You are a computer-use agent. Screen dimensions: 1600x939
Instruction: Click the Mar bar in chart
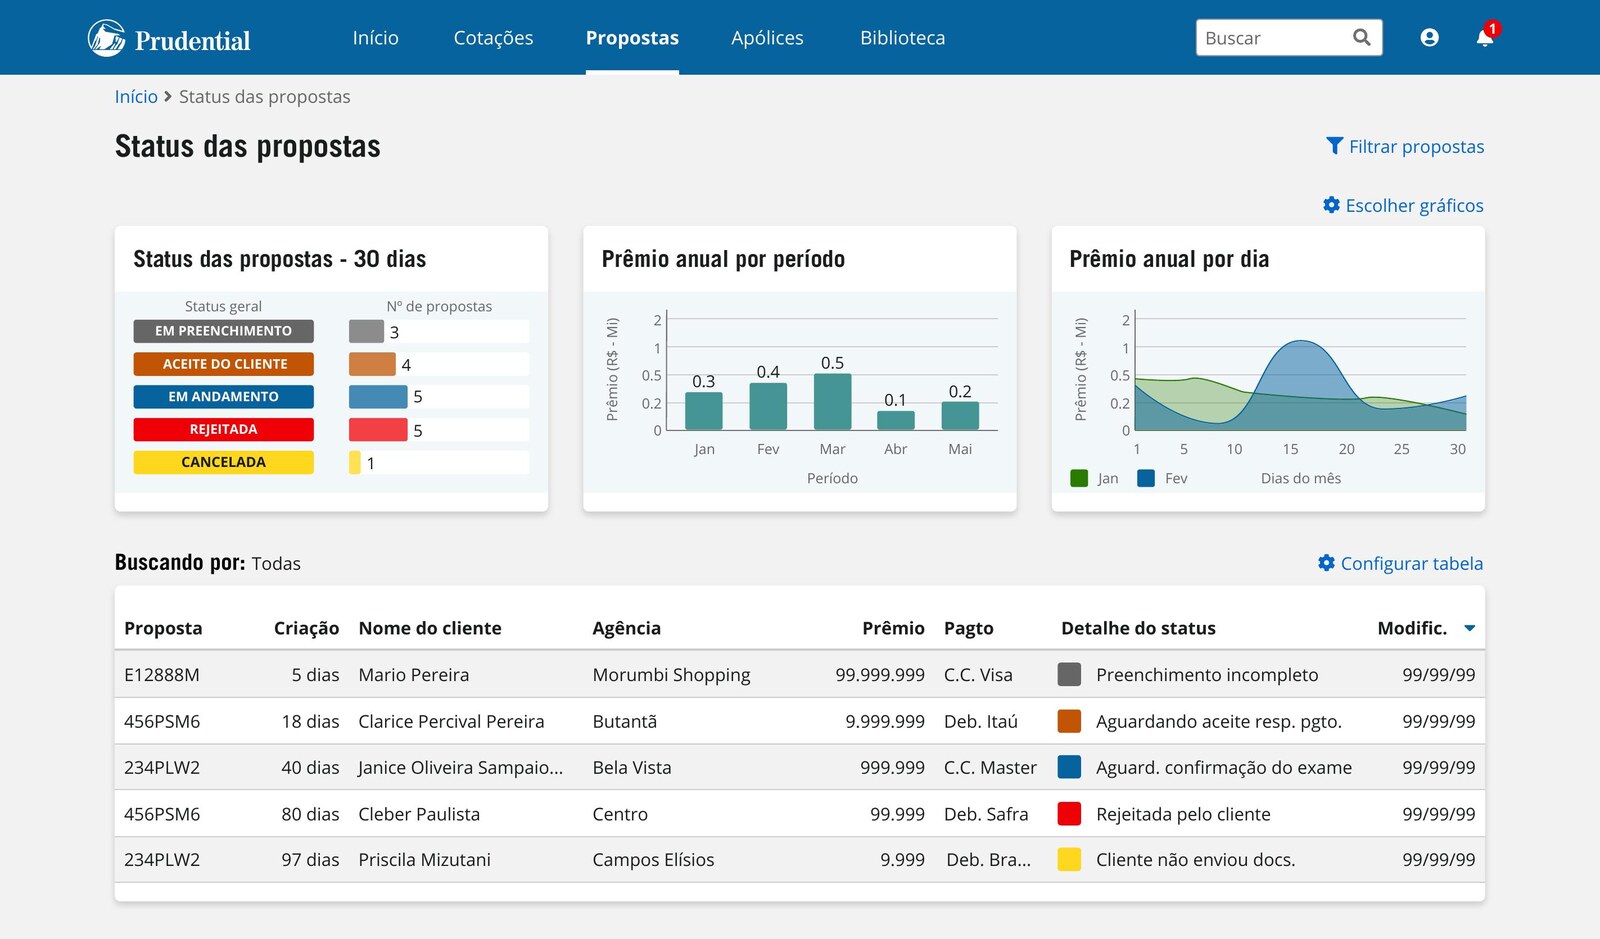tap(832, 402)
